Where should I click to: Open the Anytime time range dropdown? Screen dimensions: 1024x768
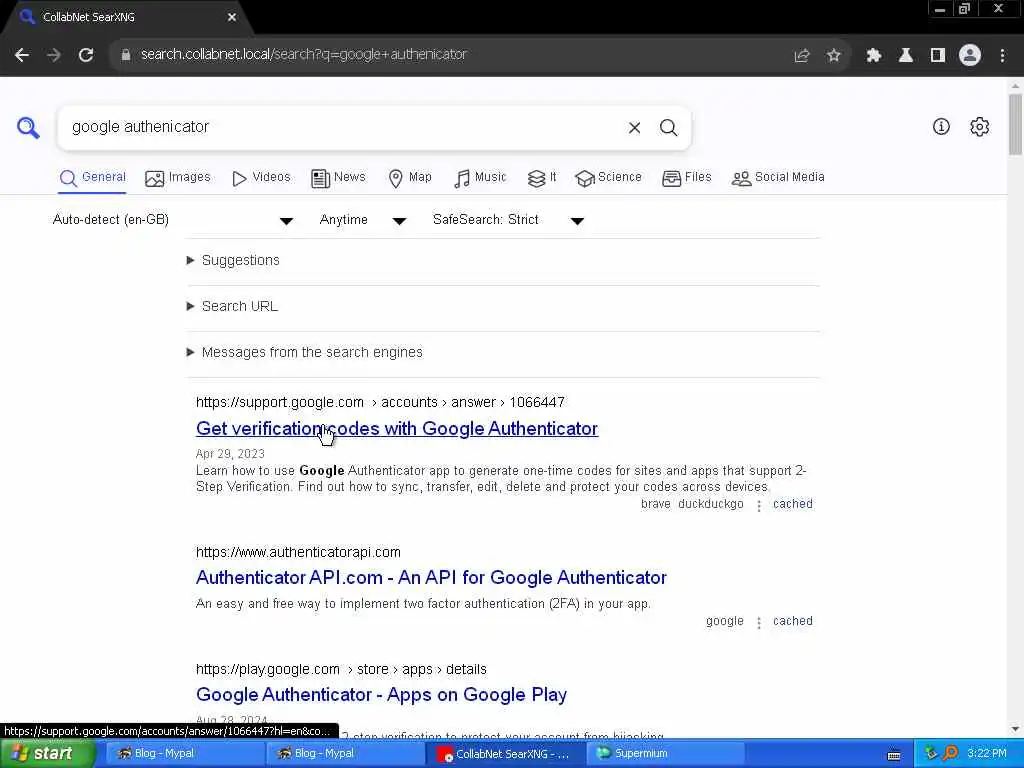[x=363, y=220]
